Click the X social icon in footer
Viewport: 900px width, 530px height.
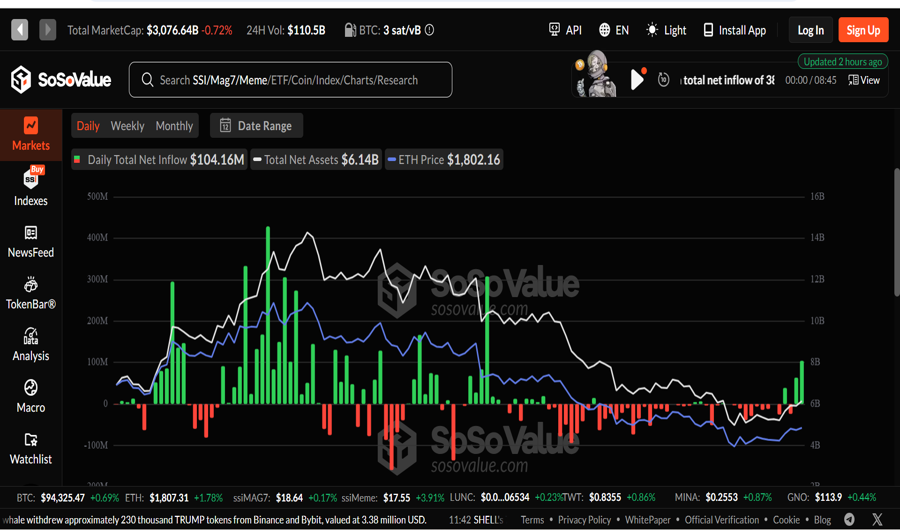tap(877, 519)
